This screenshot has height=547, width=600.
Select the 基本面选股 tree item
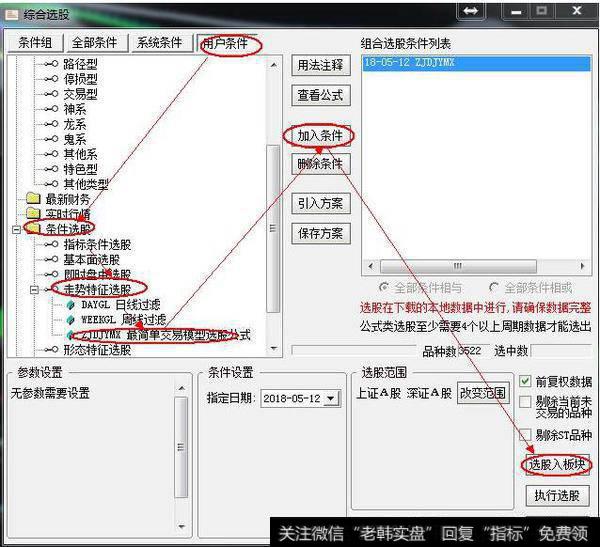click(91, 260)
